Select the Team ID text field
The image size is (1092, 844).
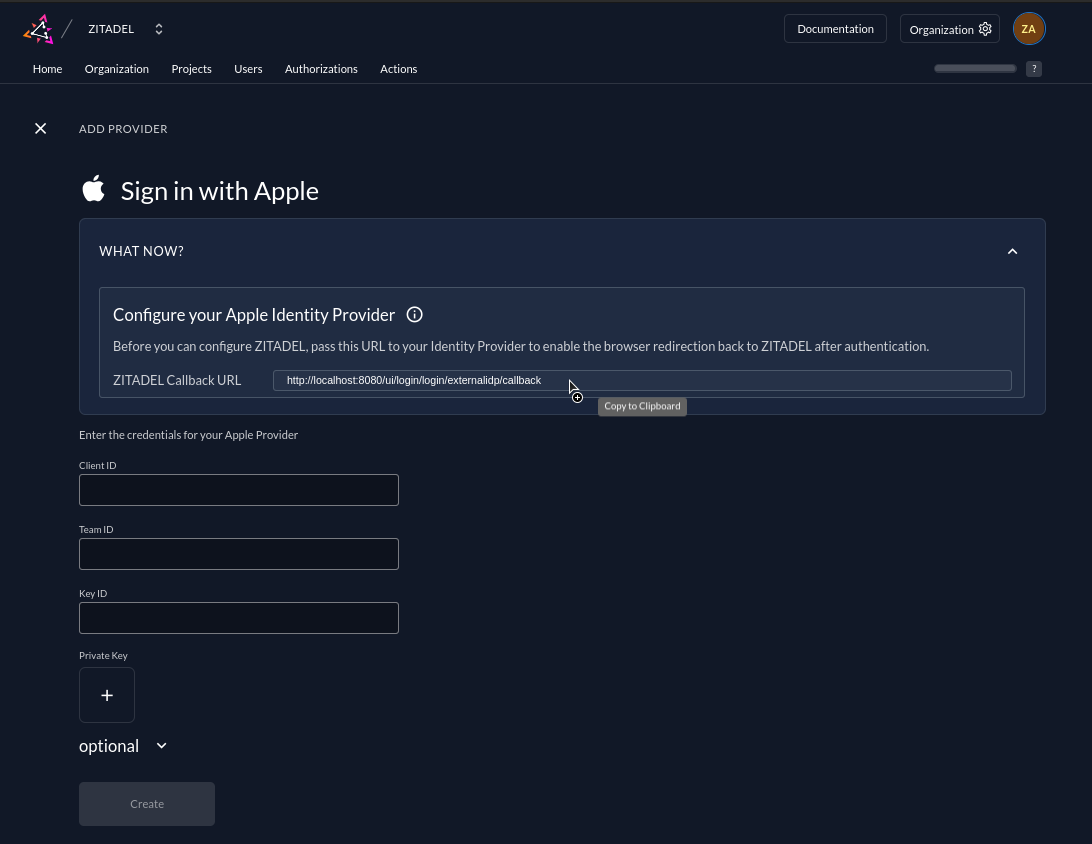238,554
